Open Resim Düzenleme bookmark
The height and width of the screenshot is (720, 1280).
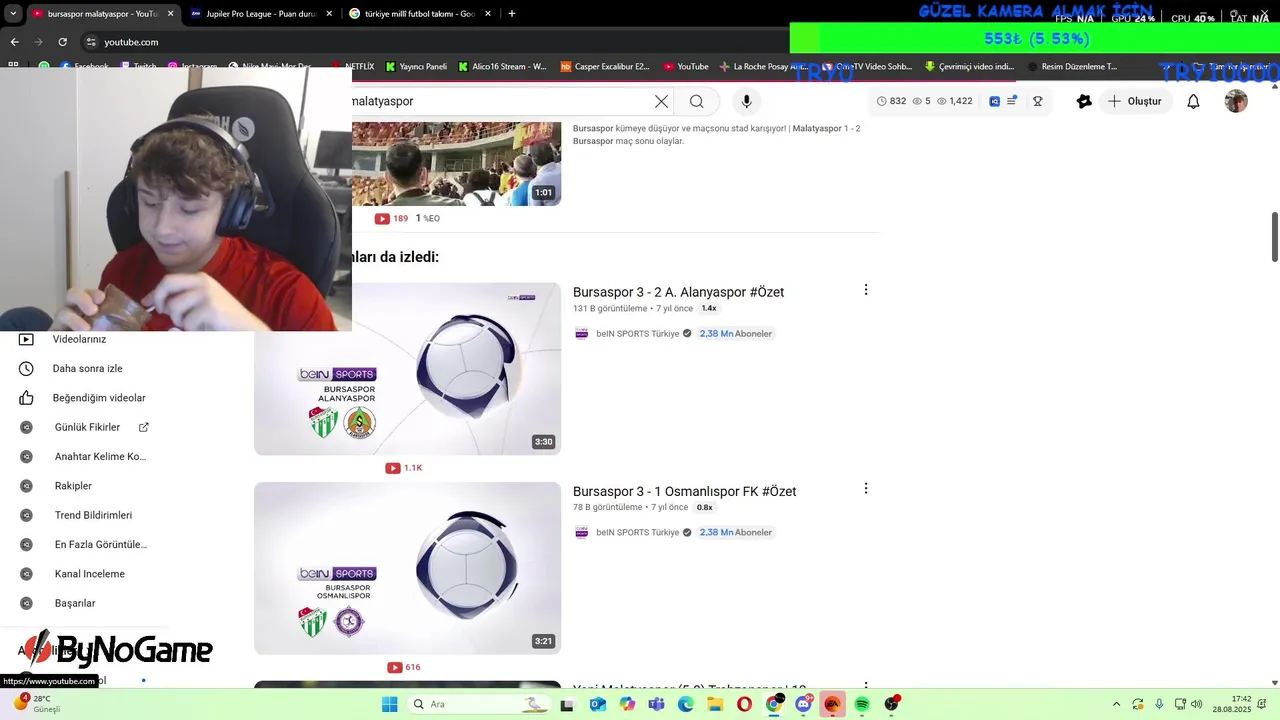coord(1072,67)
